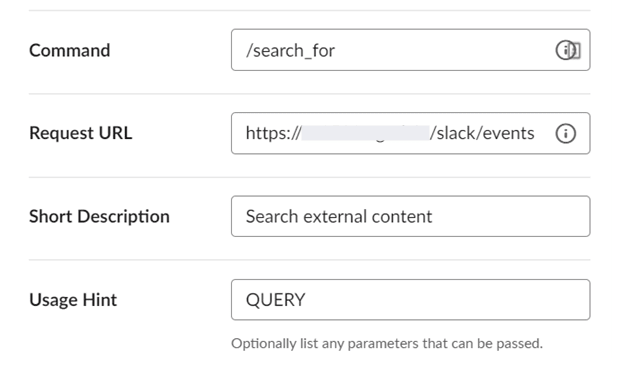Focus the Usage Hint field containing QUERY
This screenshot has width=622, height=378.
tap(411, 299)
